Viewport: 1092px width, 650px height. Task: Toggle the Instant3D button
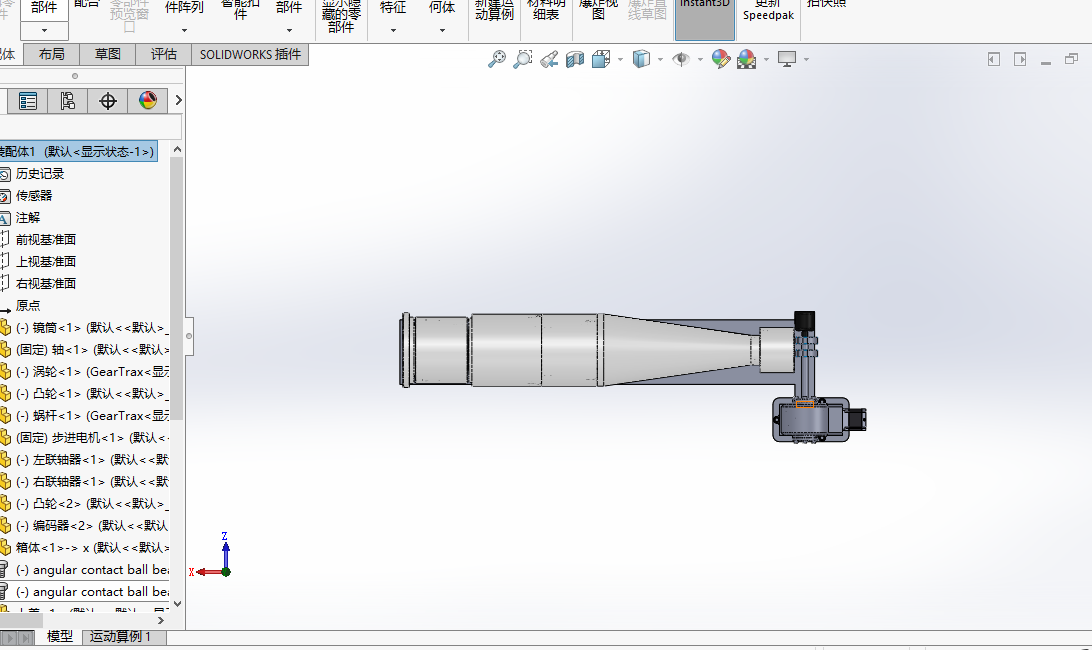705,20
